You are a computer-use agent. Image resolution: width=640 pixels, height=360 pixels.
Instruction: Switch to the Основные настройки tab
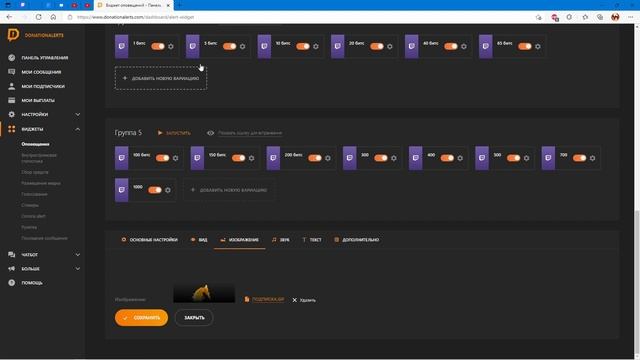(x=149, y=240)
